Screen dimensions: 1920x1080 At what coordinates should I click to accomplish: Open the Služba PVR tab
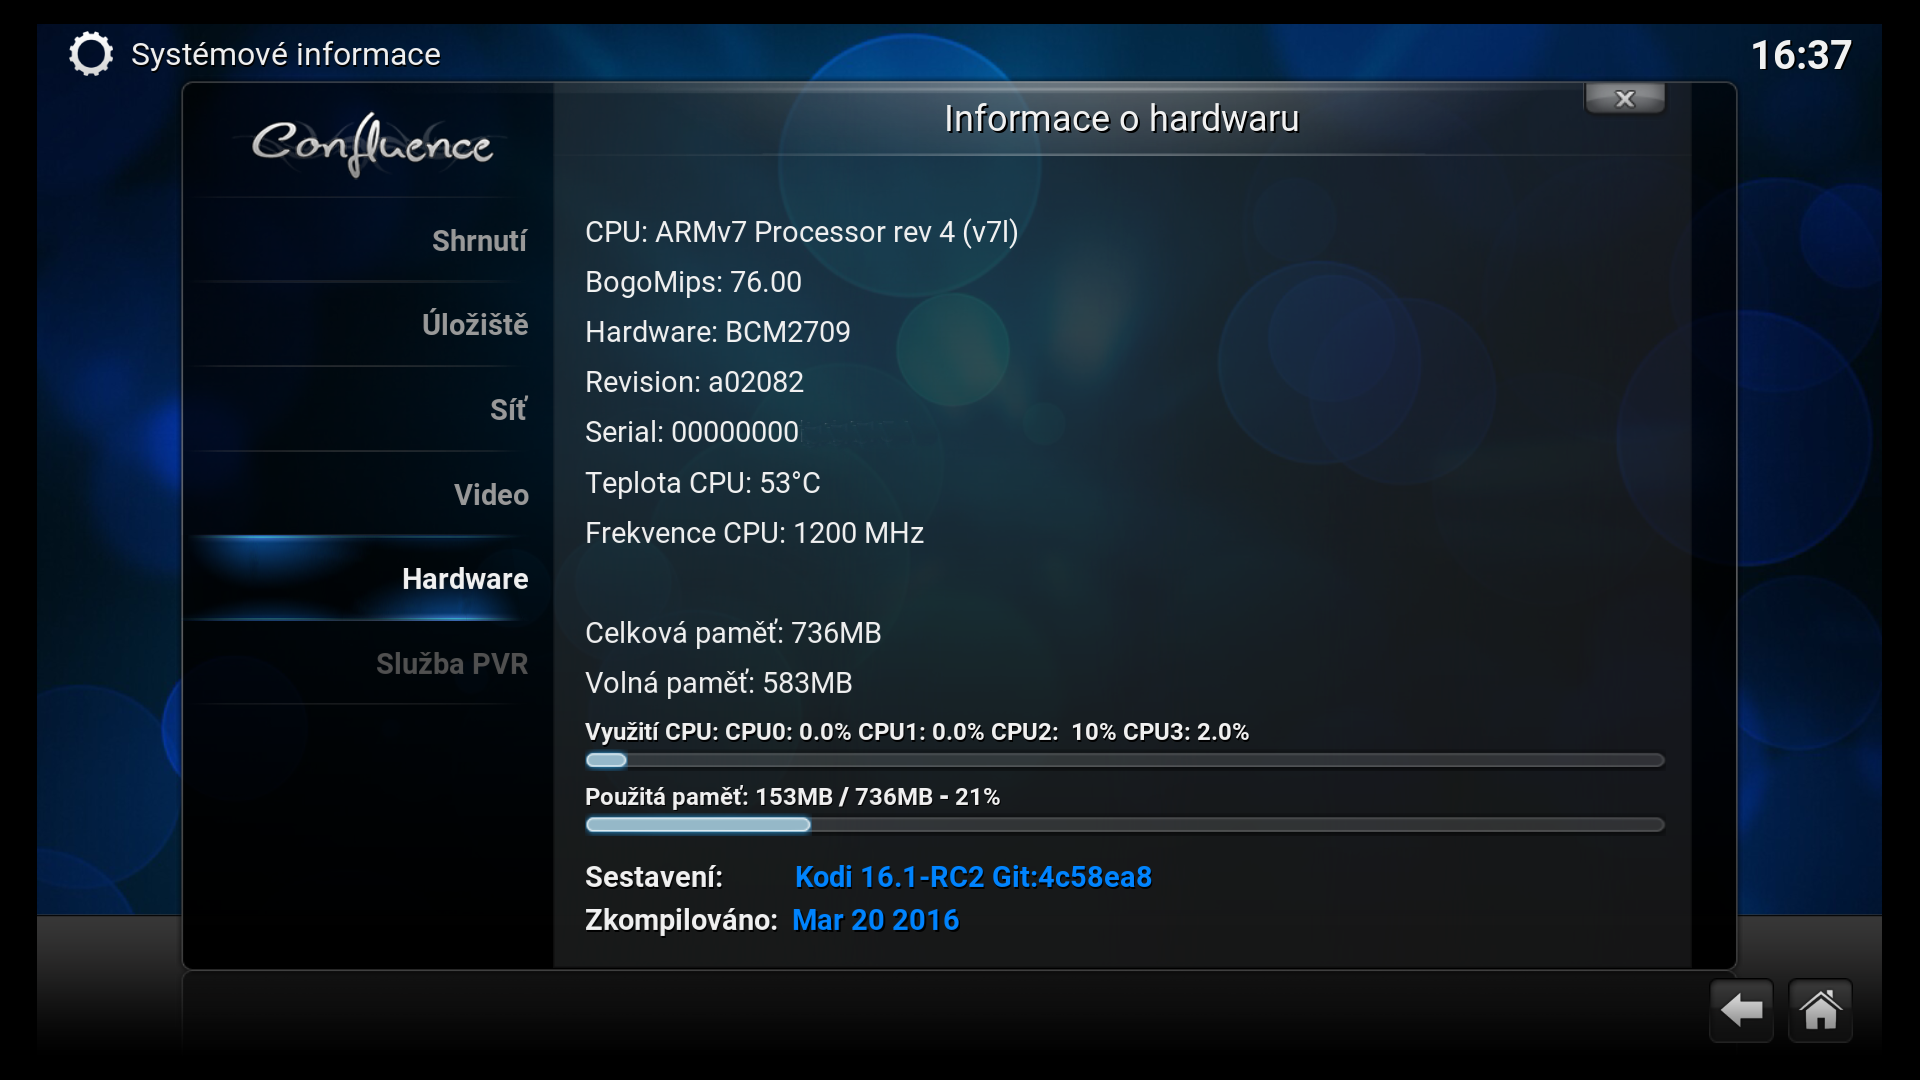click(x=452, y=664)
